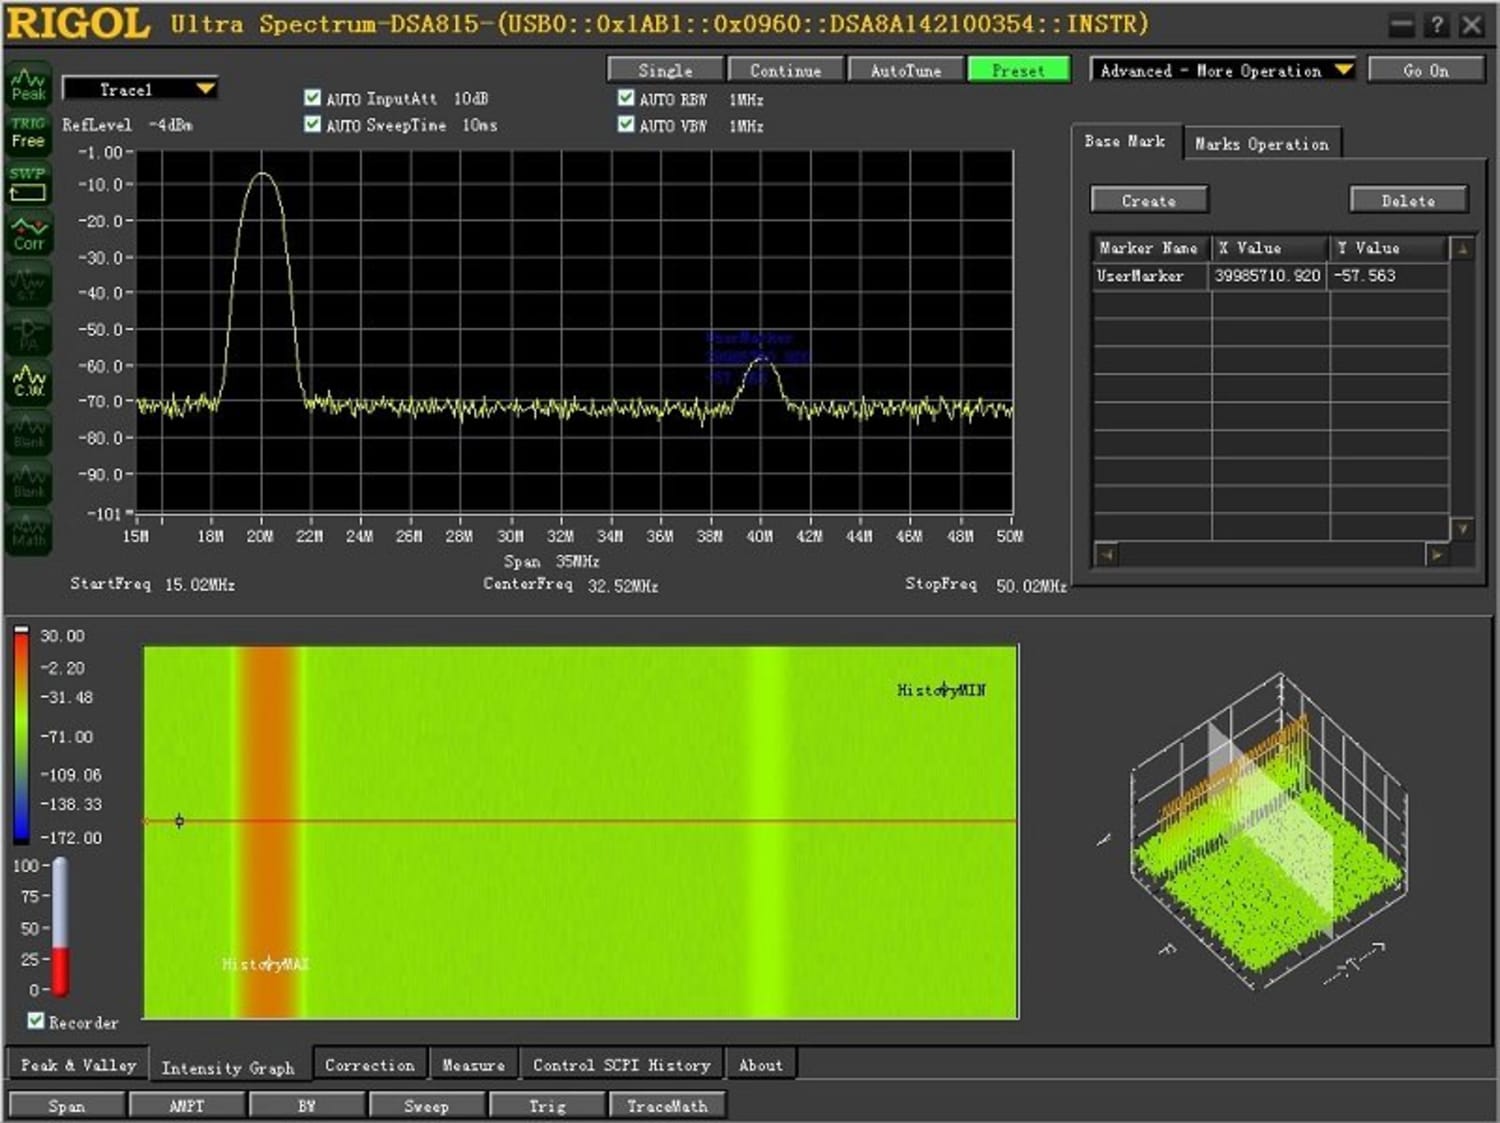The width and height of the screenshot is (1500, 1123).
Task: Disable AUTO SweepTime
Action: coord(311,124)
